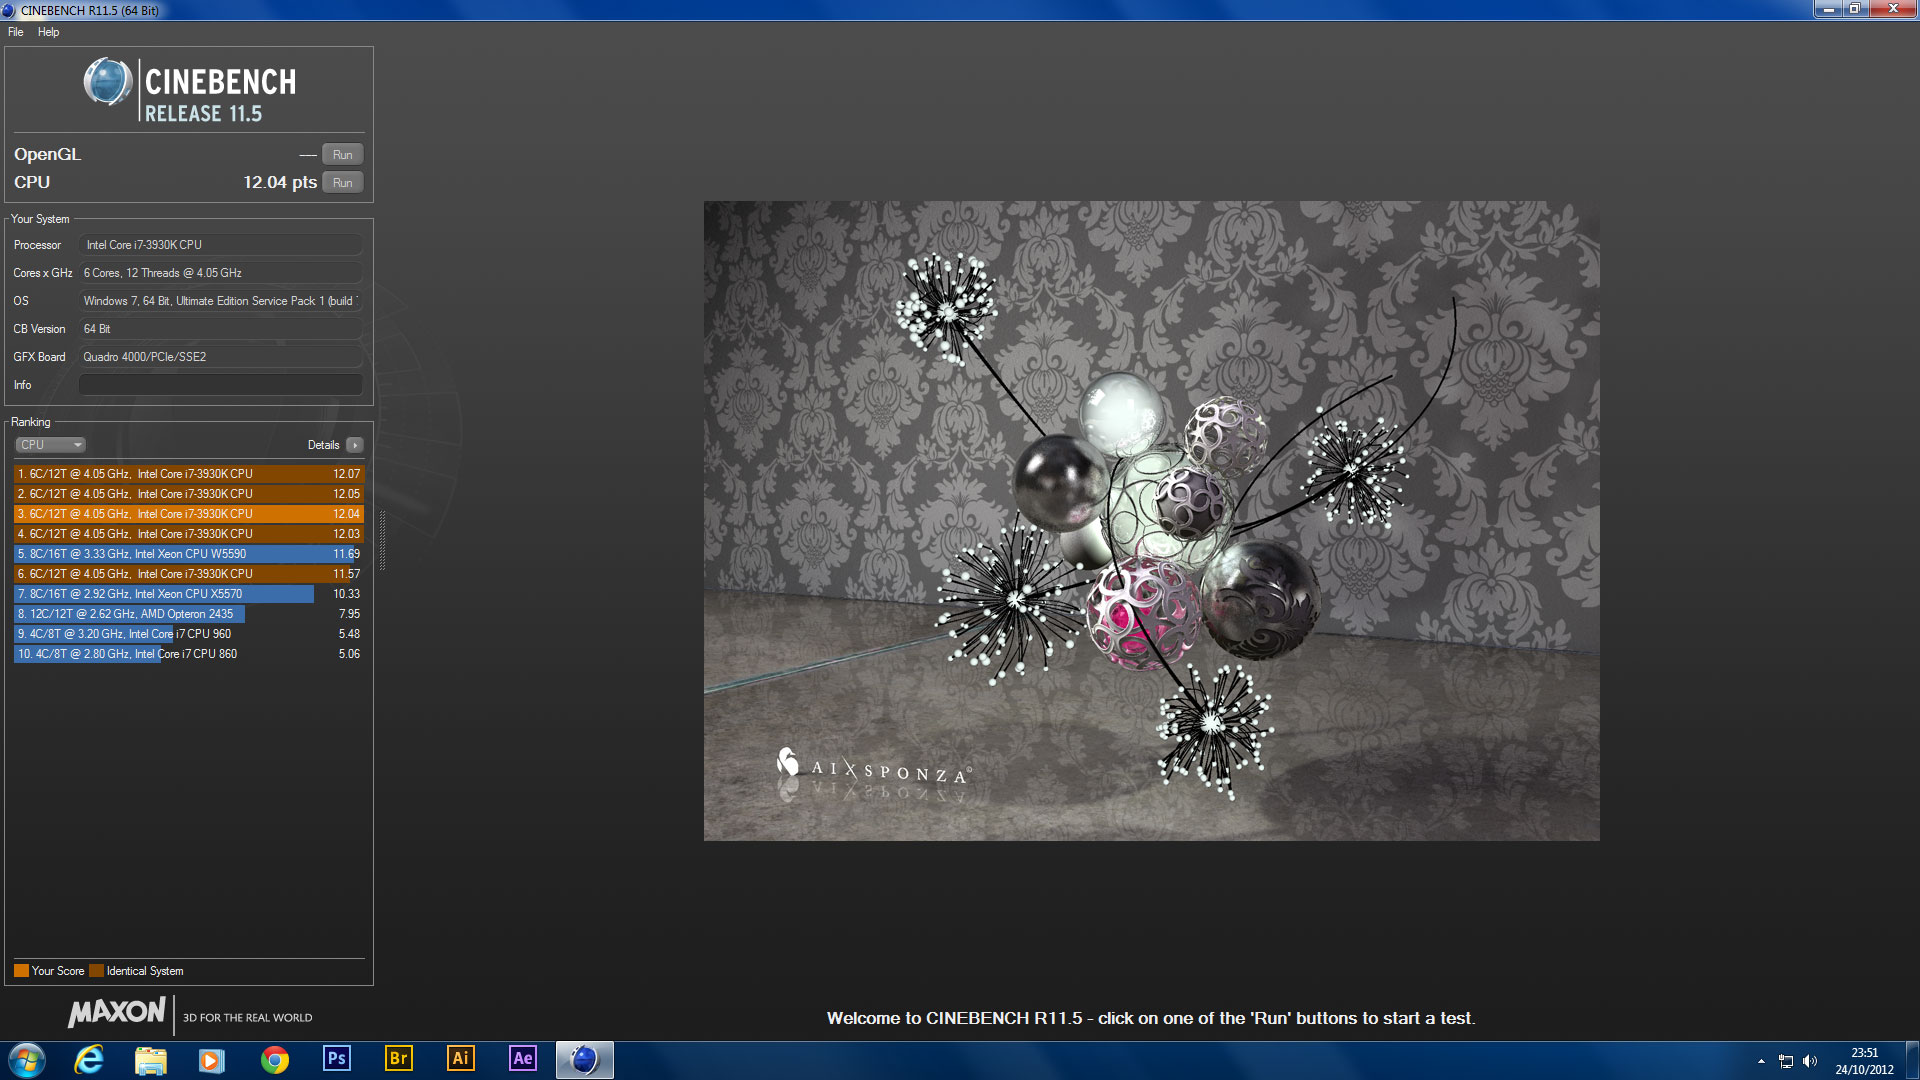
Task: Open Photoshop from the taskbar
Action: [x=337, y=1059]
